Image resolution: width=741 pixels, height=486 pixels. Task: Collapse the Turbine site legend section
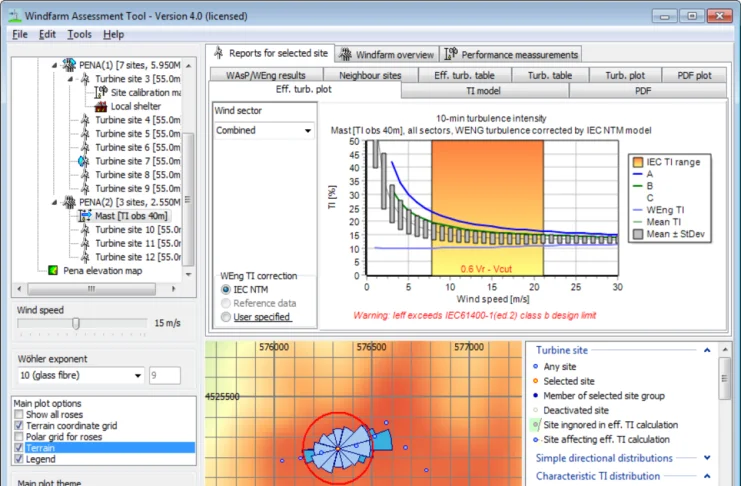click(707, 351)
